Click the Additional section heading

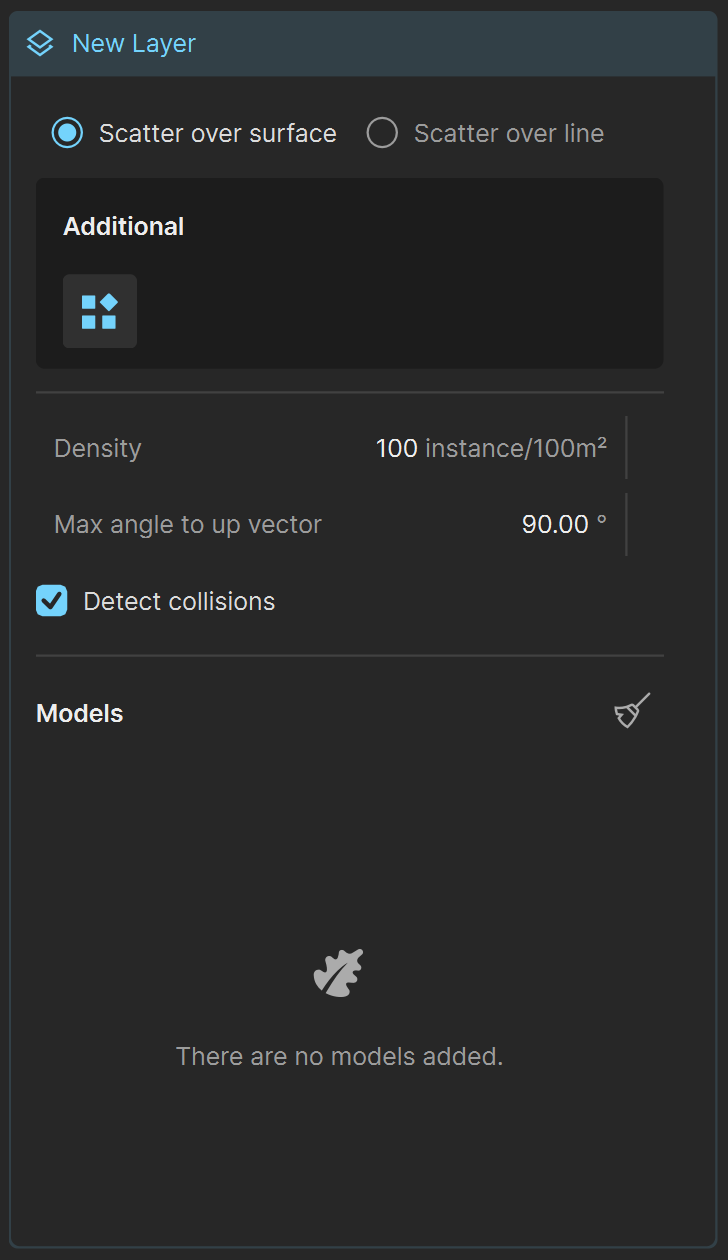124,226
